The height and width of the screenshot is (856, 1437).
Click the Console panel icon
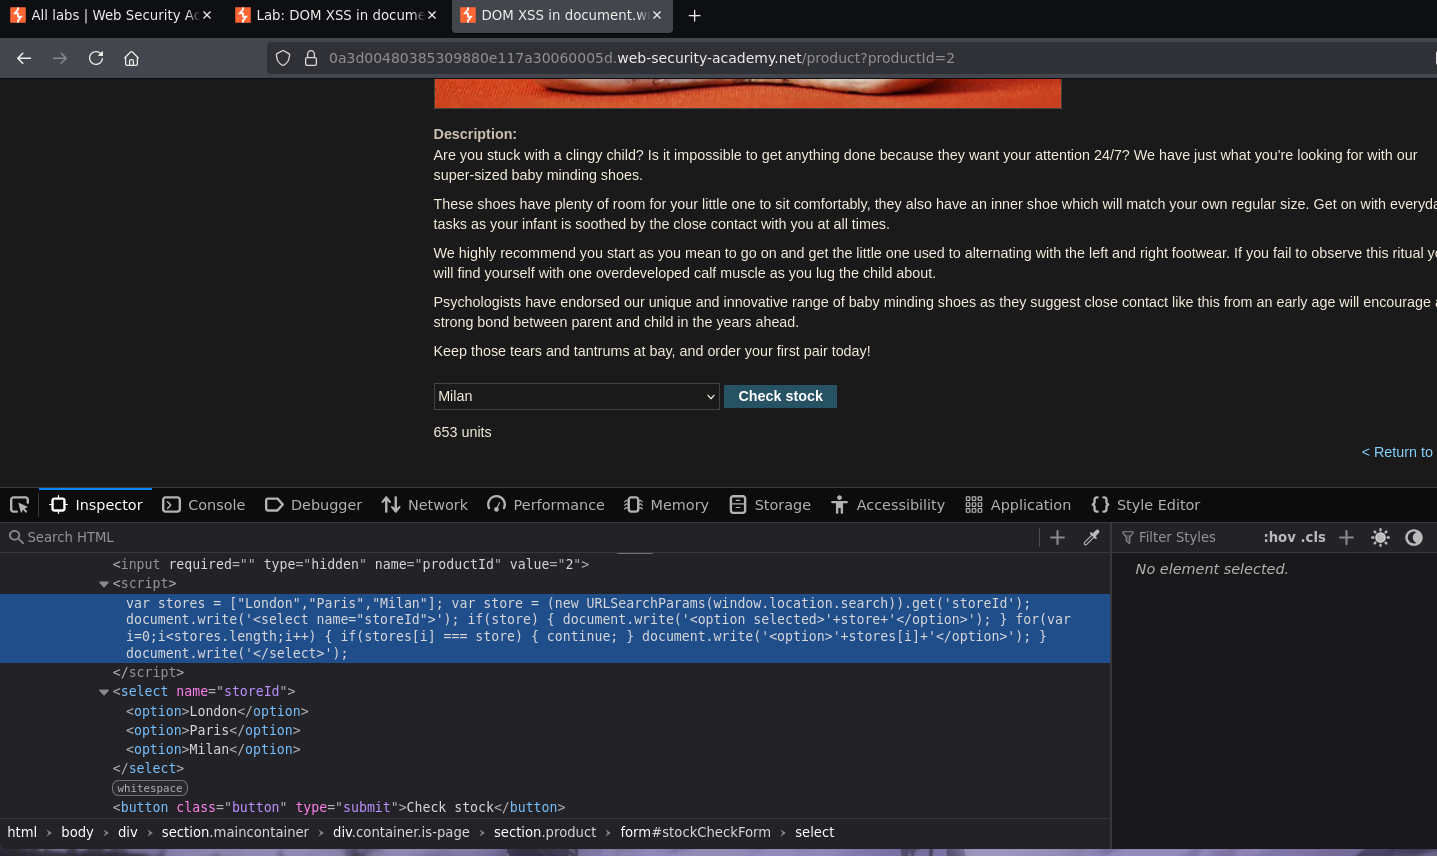[x=172, y=505]
